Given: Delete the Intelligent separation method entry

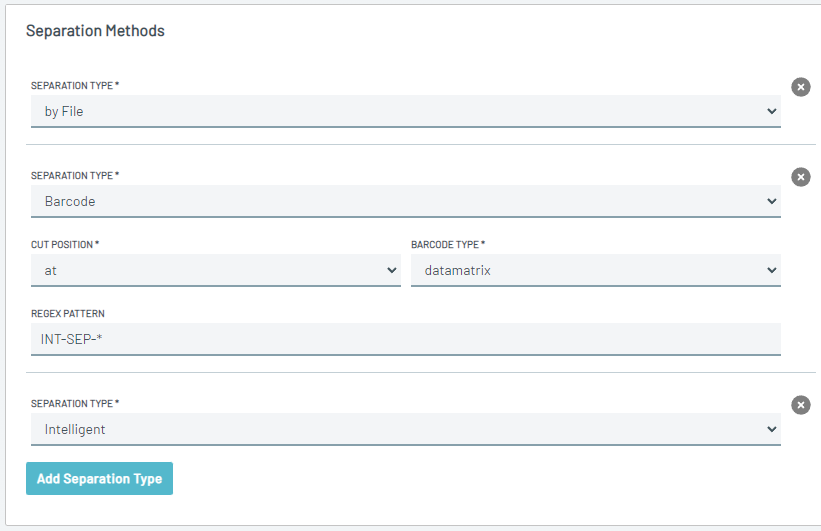Looking at the screenshot, I should pos(801,405).
